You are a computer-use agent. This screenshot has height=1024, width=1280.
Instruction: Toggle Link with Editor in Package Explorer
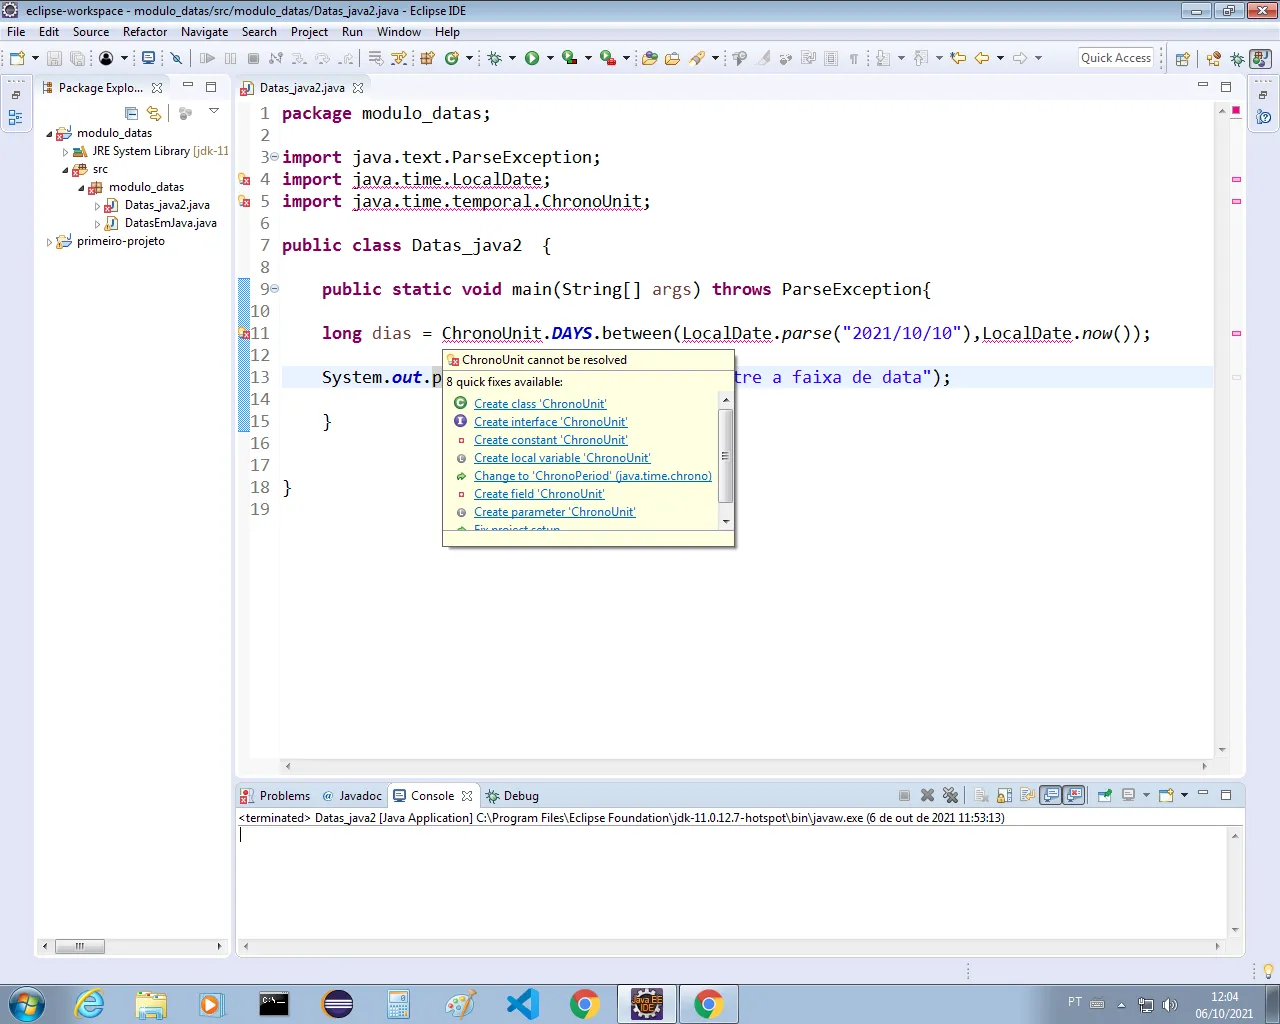coord(154,113)
